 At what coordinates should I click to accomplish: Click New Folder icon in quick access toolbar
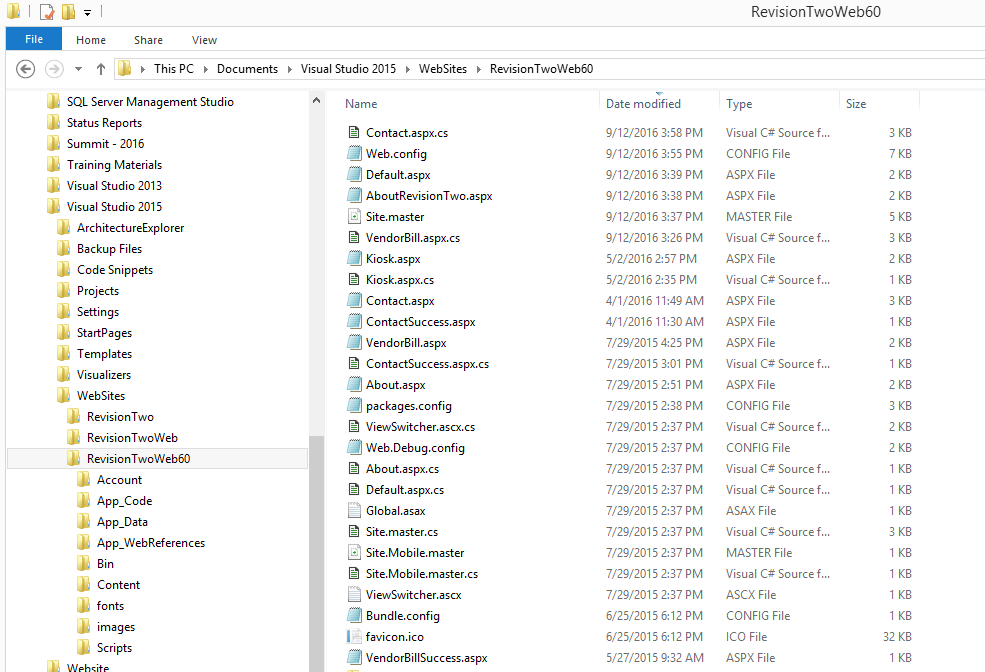[x=68, y=11]
